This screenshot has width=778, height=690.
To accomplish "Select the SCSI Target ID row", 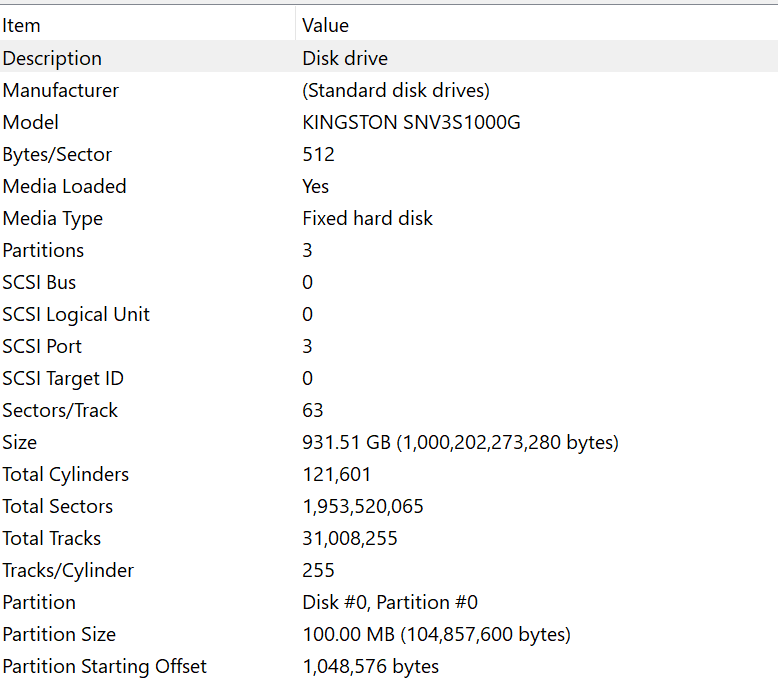I will (63, 378).
